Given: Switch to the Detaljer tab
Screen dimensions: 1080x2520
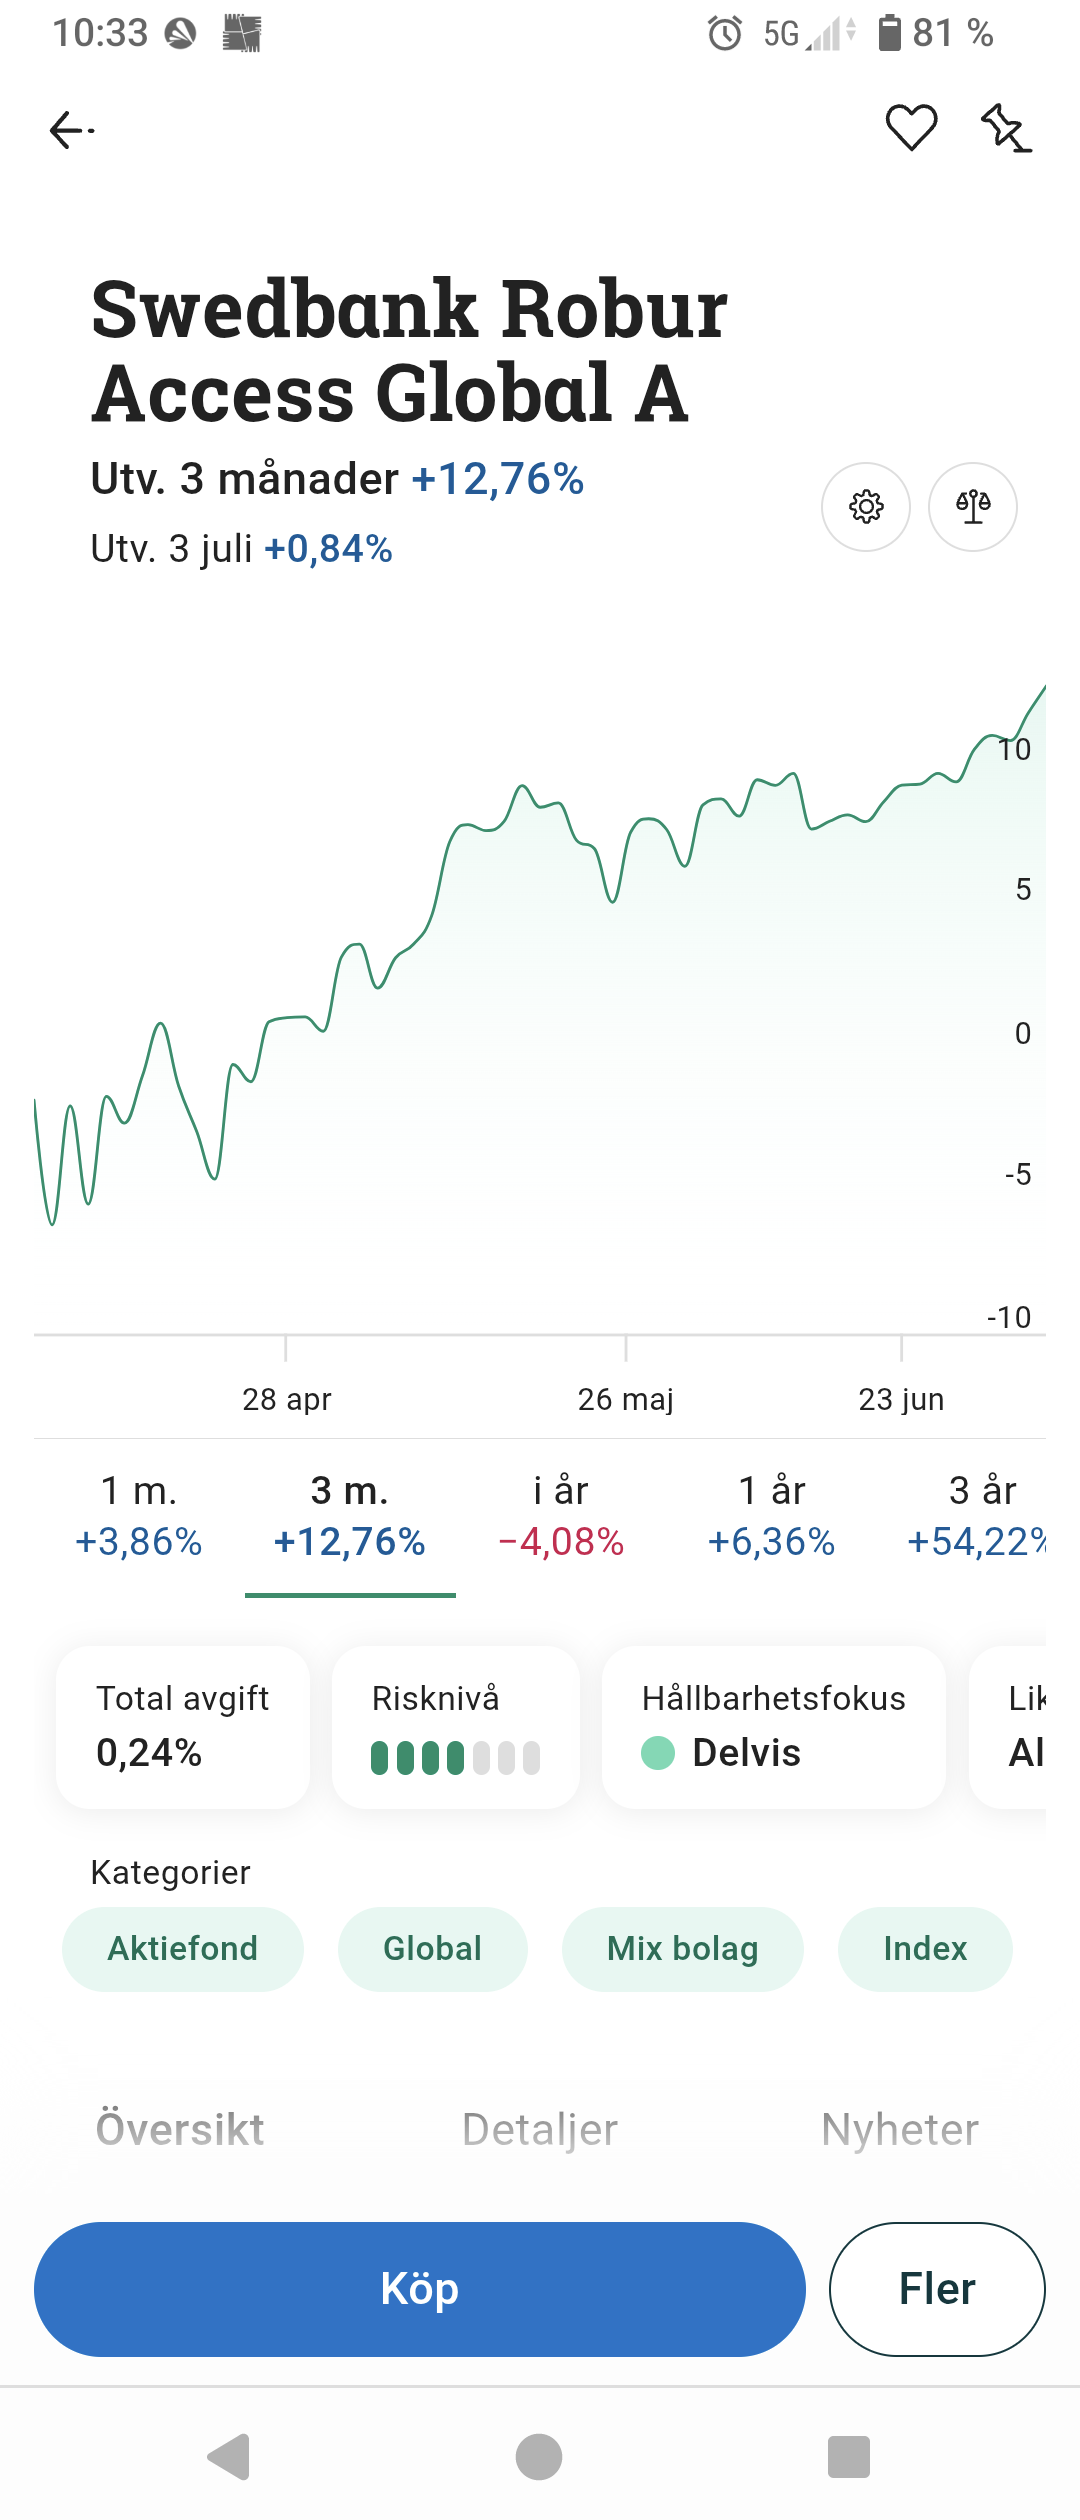Looking at the screenshot, I should 540,2129.
